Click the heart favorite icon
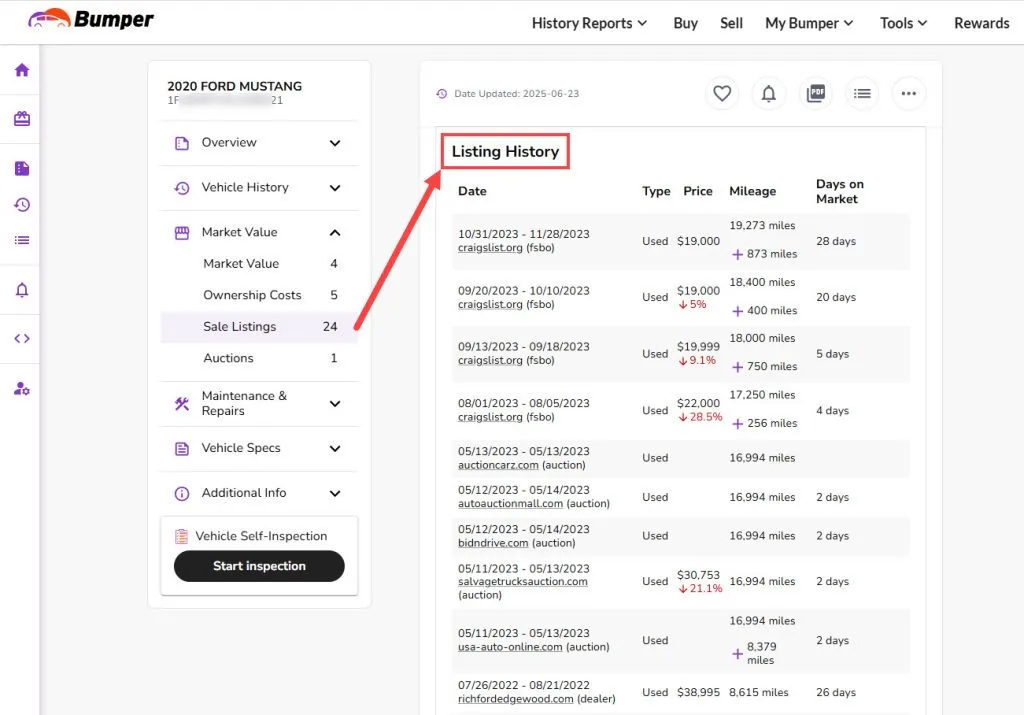The height and width of the screenshot is (715, 1024). coord(722,93)
